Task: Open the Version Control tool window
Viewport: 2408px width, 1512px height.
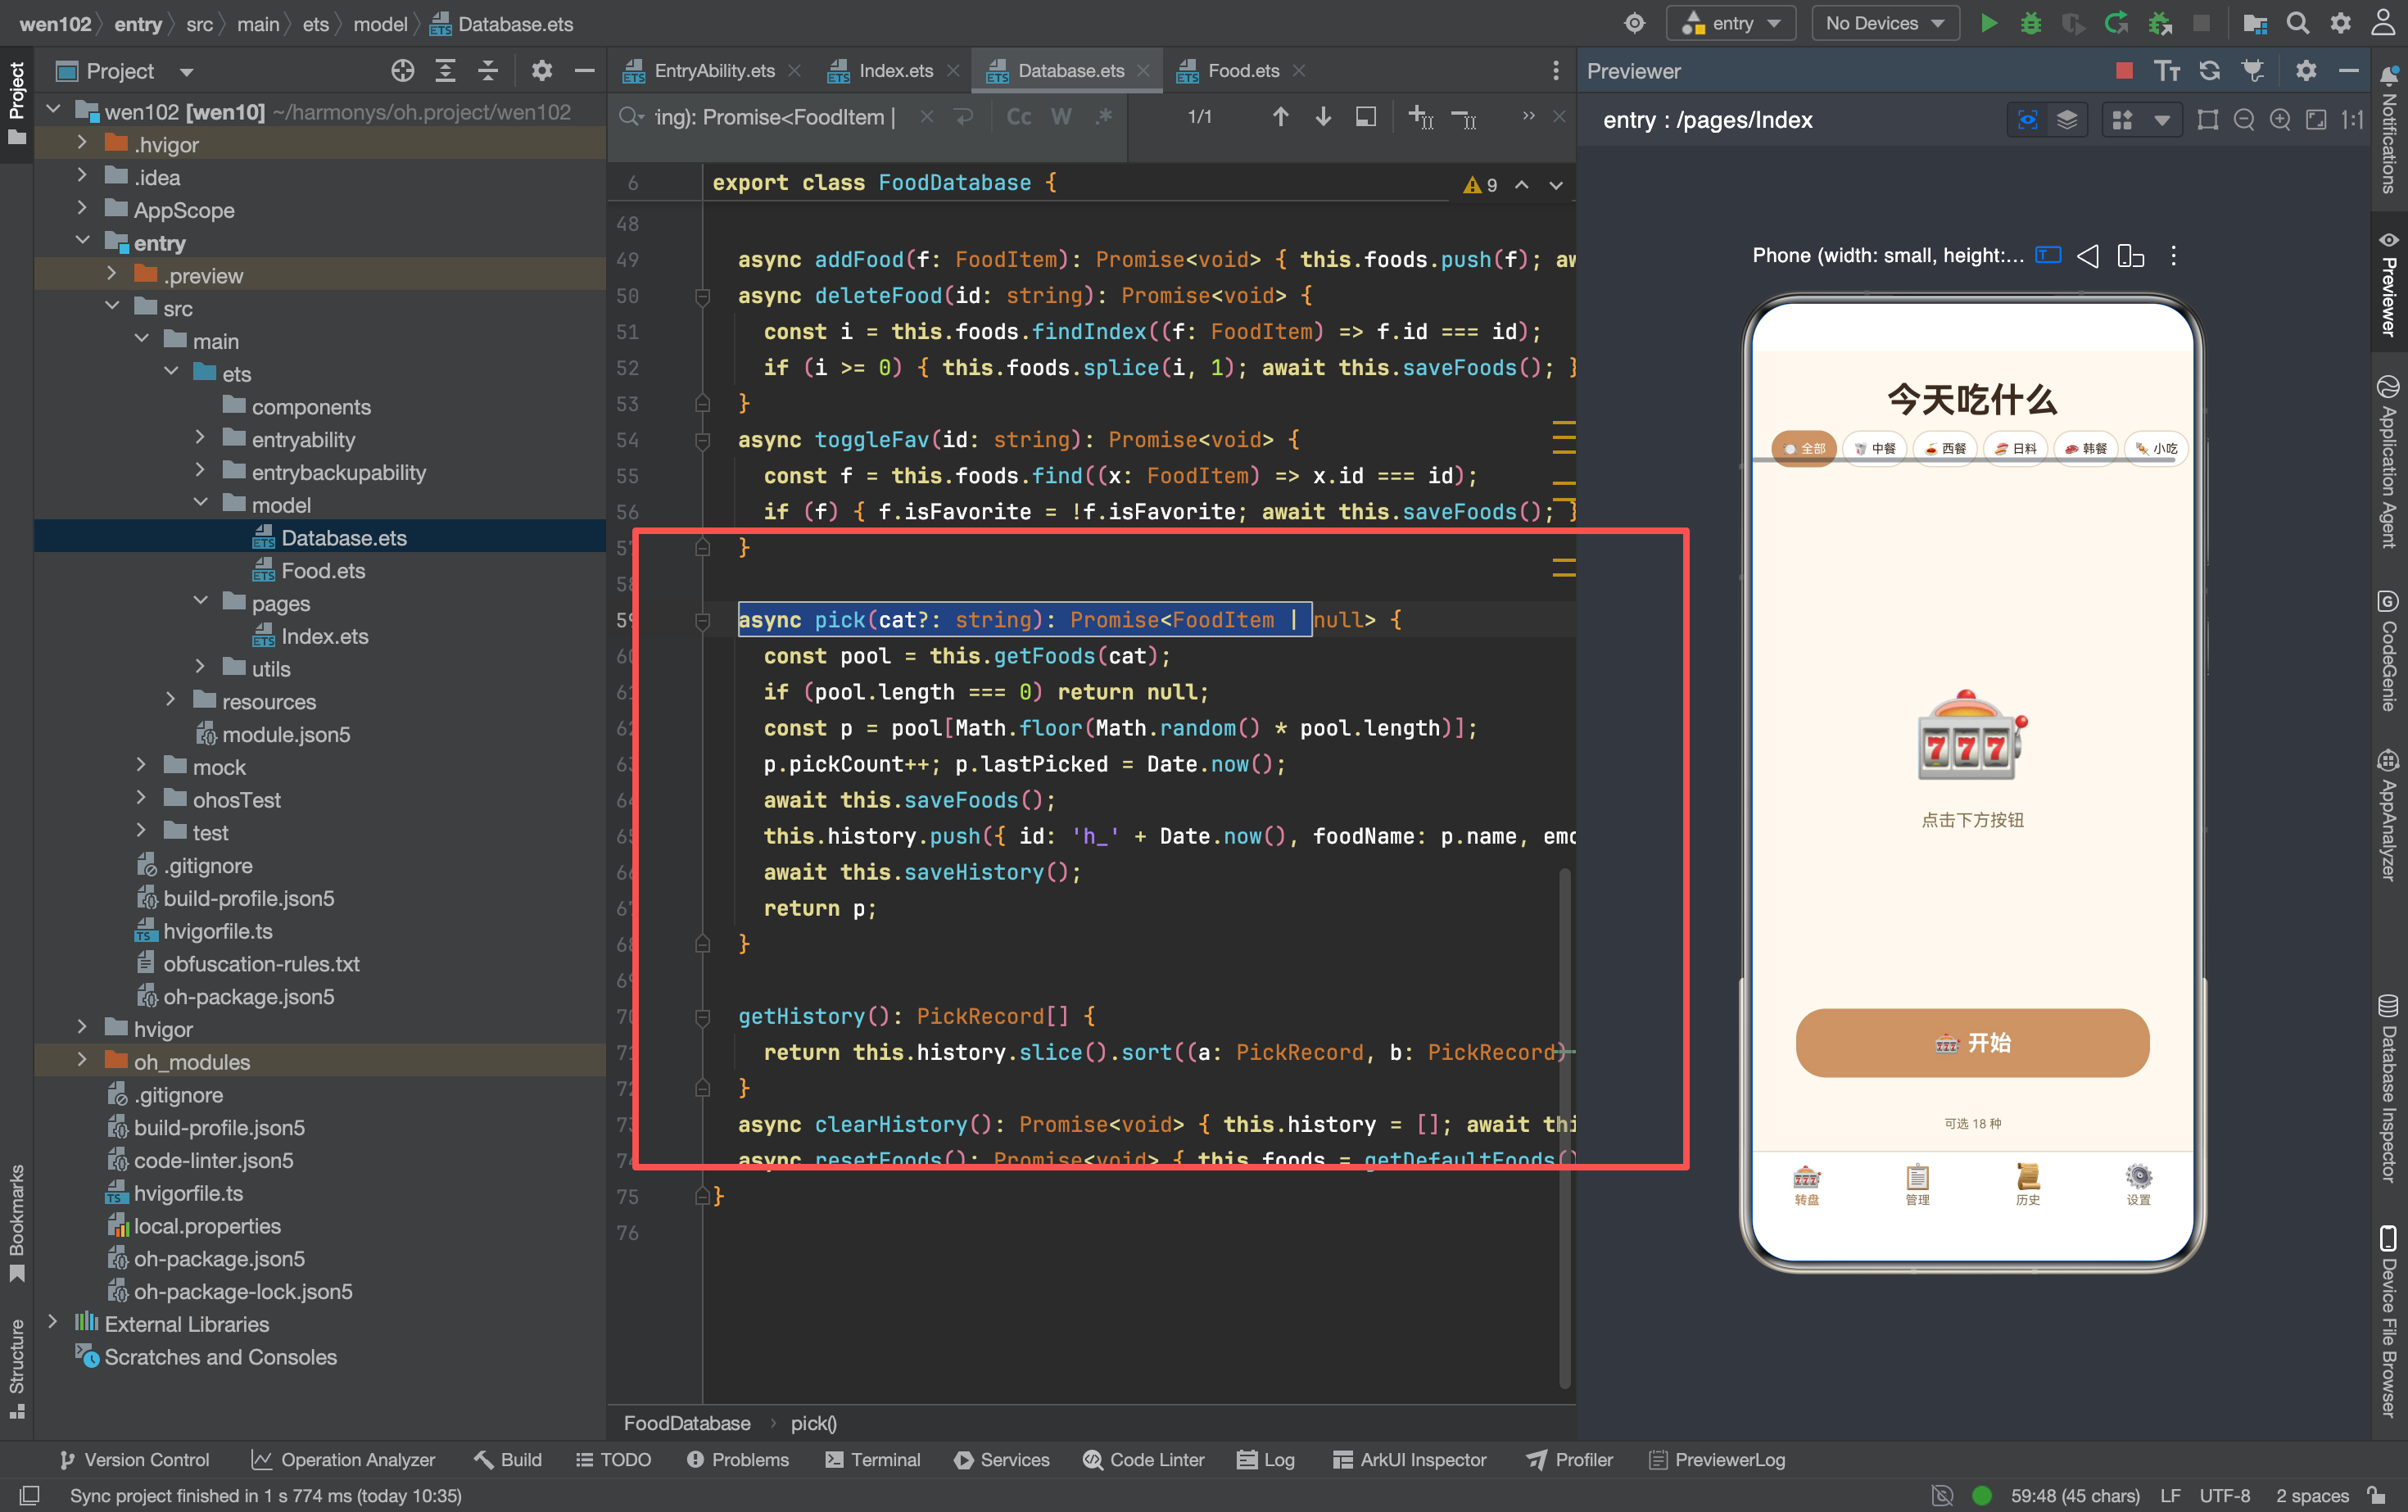Action: tap(134, 1459)
